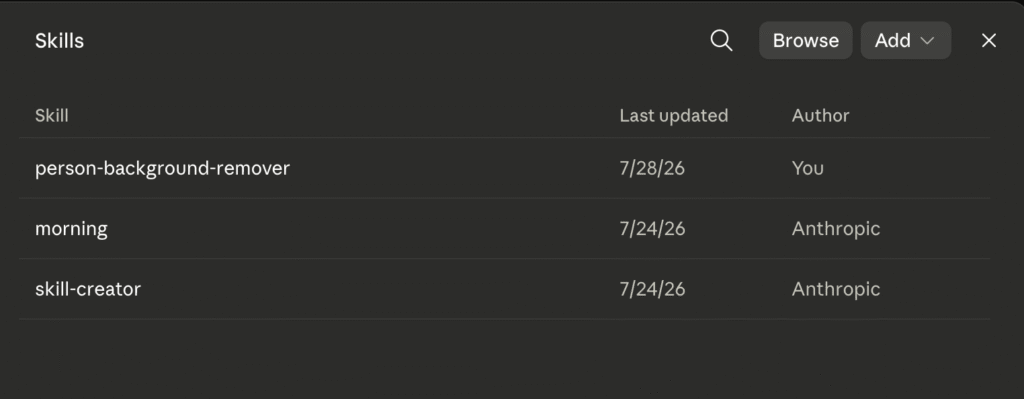Image resolution: width=1024 pixels, height=399 pixels.
Task: Close the Skills panel with X
Action: coord(989,40)
